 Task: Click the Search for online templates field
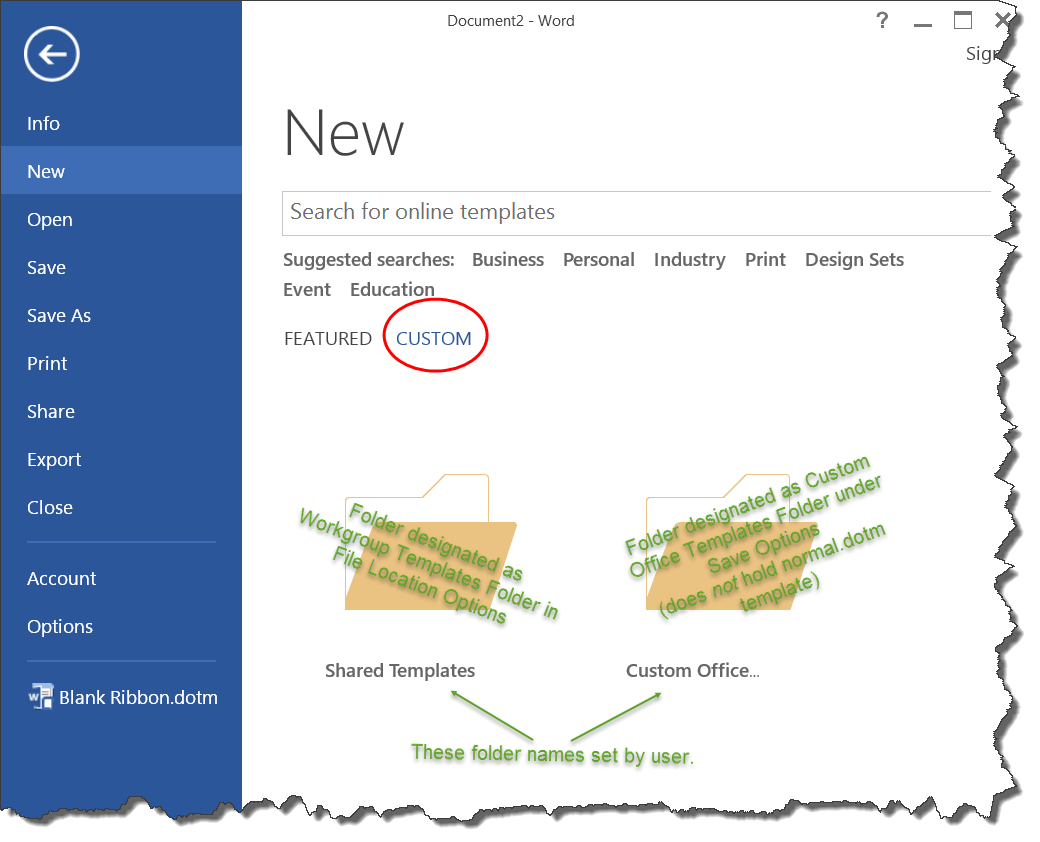click(x=630, y=212)
